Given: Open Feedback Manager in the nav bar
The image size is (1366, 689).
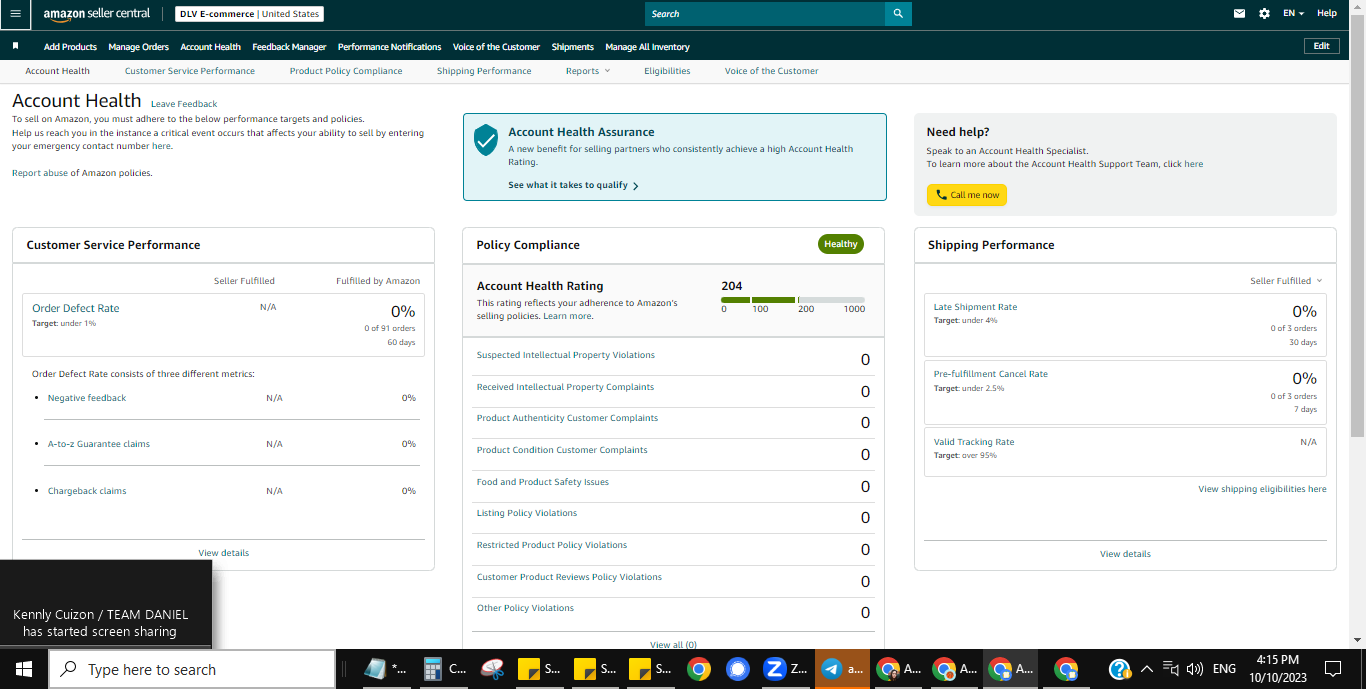Looking at the screenshot, I should pyautogui.click(x=289, y=47).
